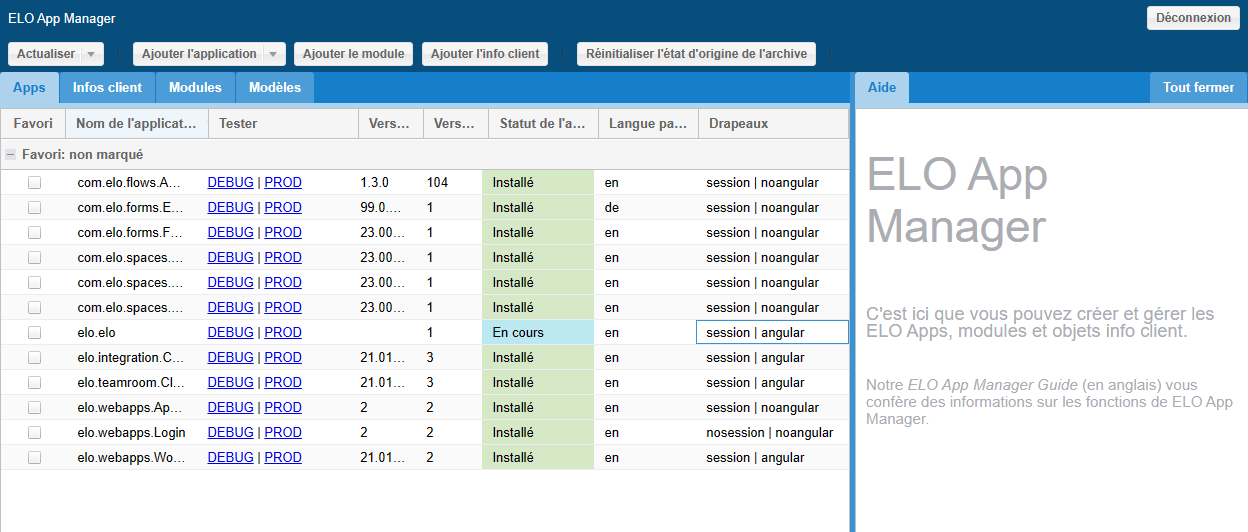
Task: Click Ajouter l'info client
Action: click(x=485, y=54)
